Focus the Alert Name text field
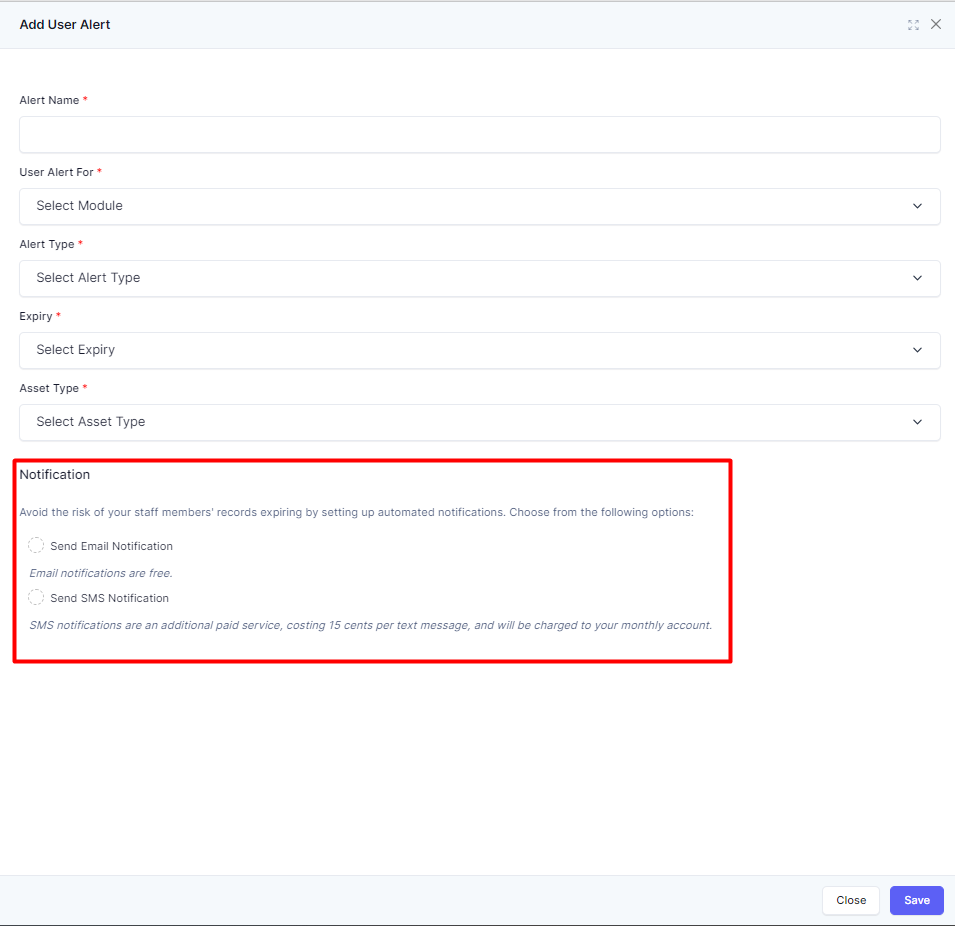This screenshot has width=955, height=926. click(480, 135)
